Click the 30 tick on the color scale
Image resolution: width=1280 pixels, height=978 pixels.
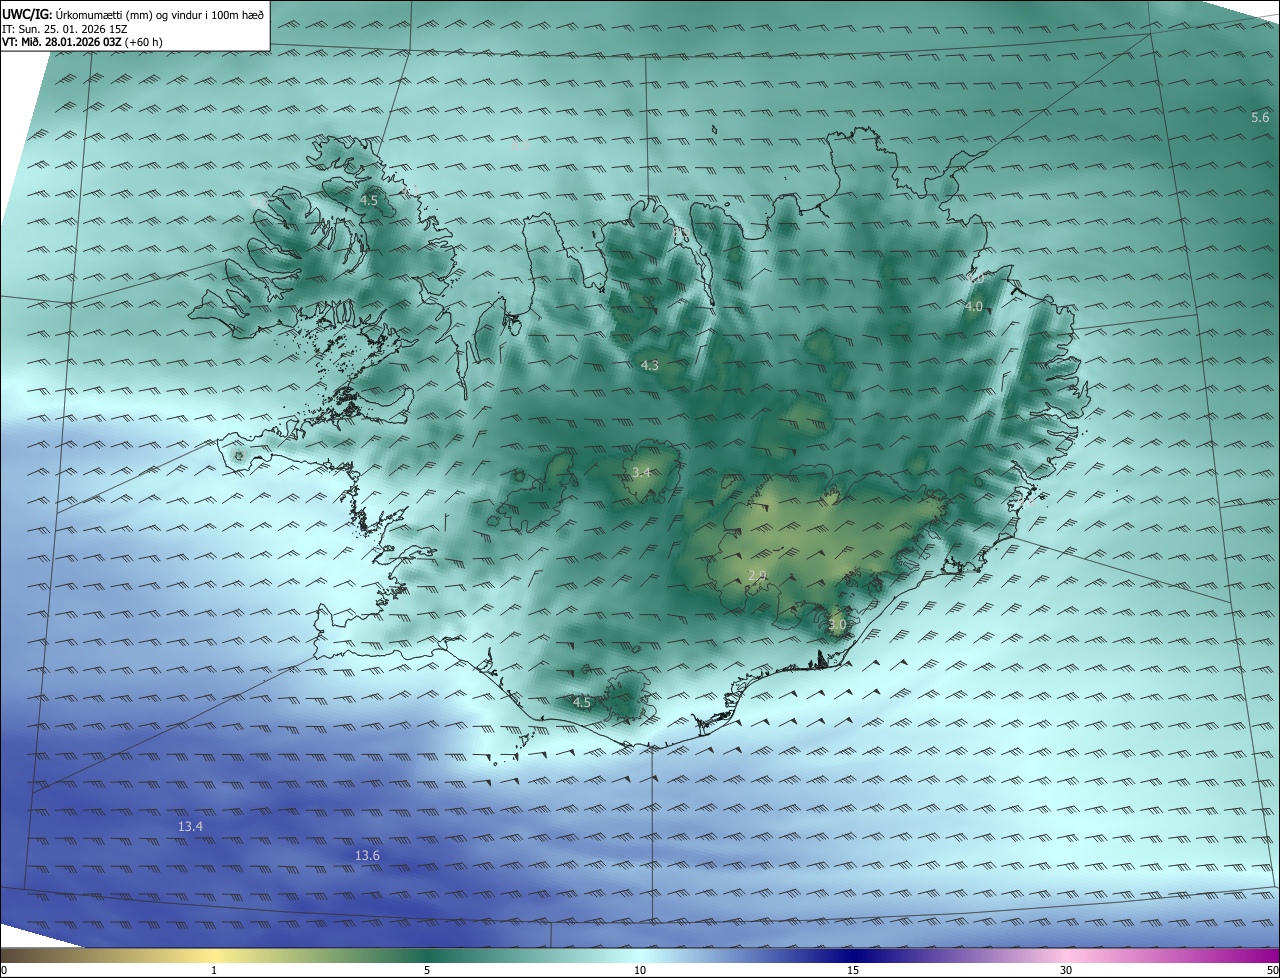[1066, 970]
